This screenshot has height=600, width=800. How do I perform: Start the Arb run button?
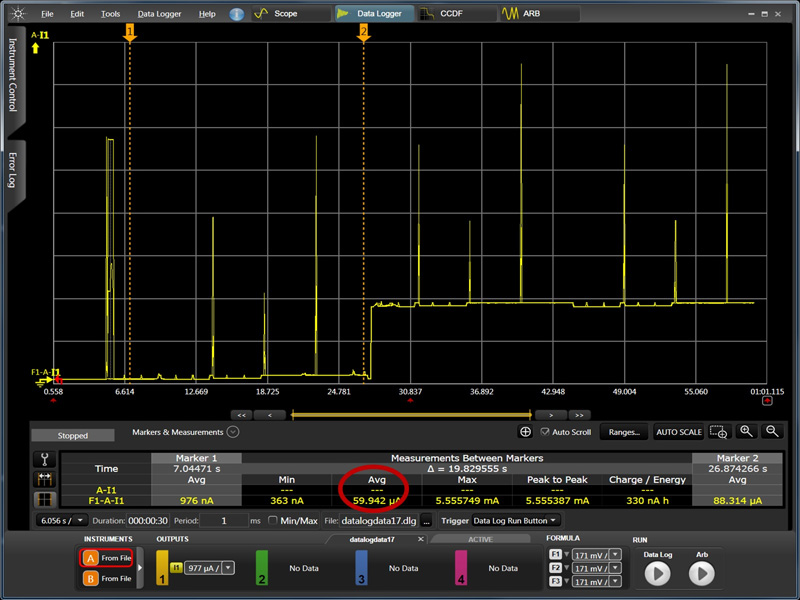click(x=702, y=573)
